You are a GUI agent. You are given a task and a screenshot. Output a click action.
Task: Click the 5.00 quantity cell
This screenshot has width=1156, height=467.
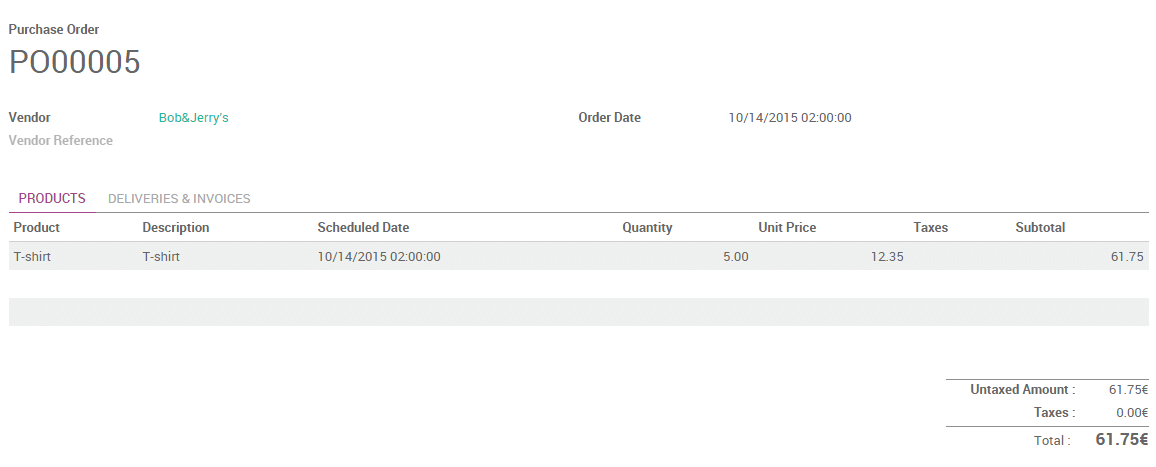tap(735, 257)
